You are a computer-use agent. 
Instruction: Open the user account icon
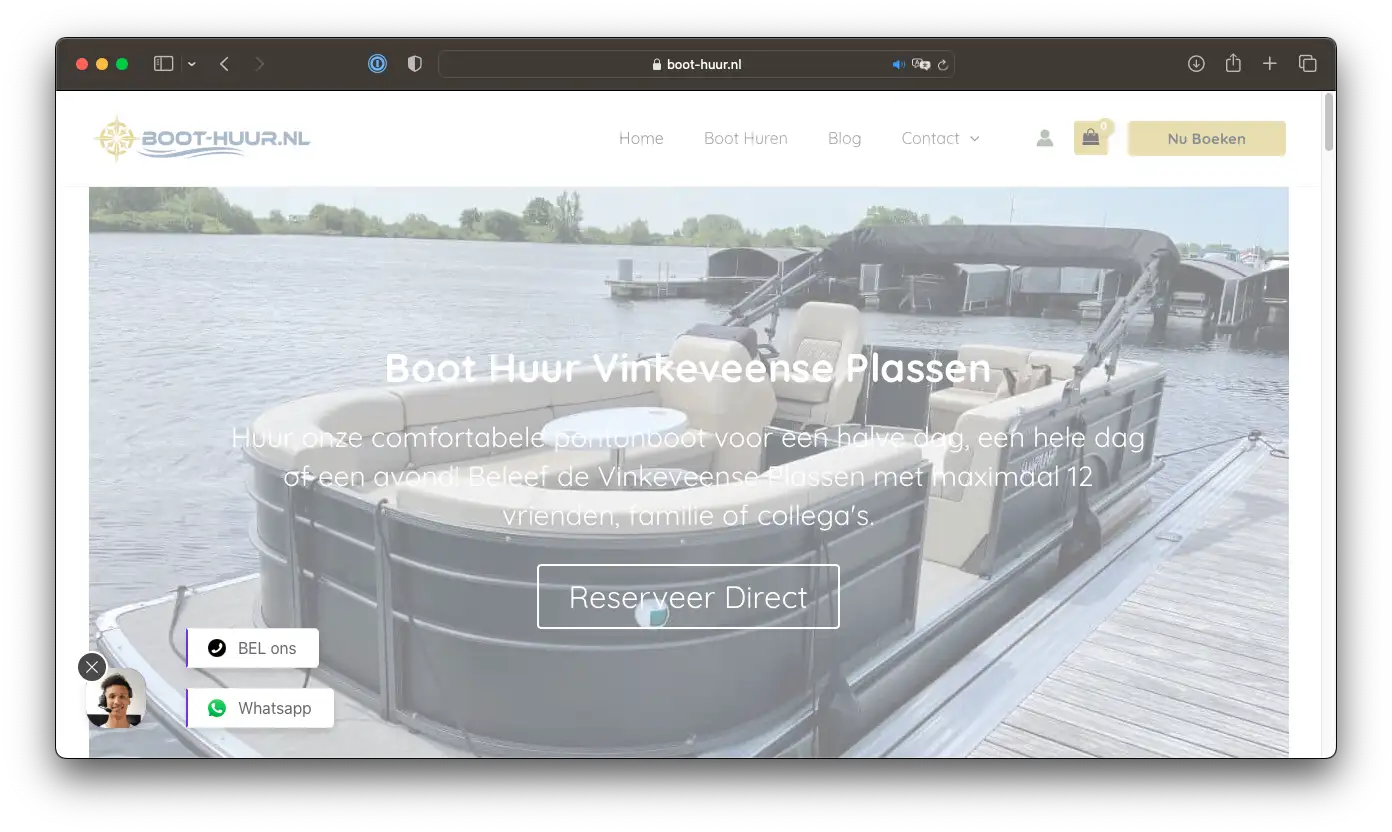click(x=1044, y=138)
